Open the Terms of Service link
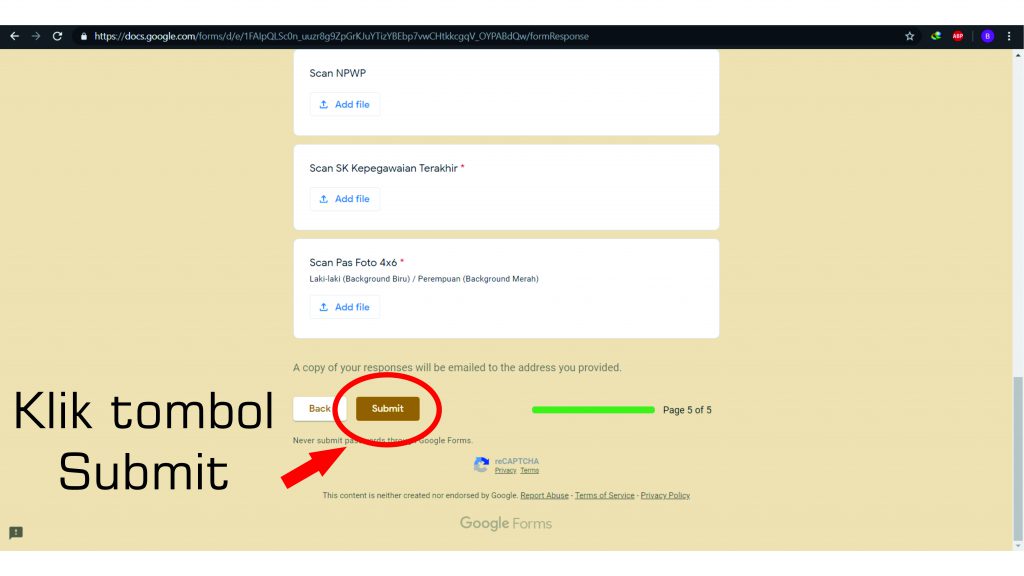This screenshot has width=1024, height=576. (x=604, y=495)
